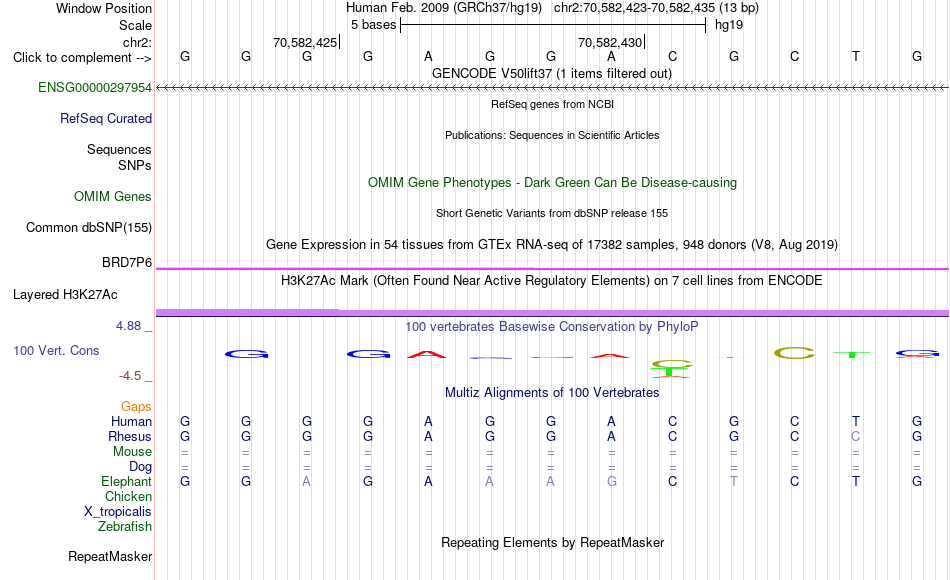Screen dimensions: 950x580
Task: Click the 70,582,430 position marker
Action: 610,42
